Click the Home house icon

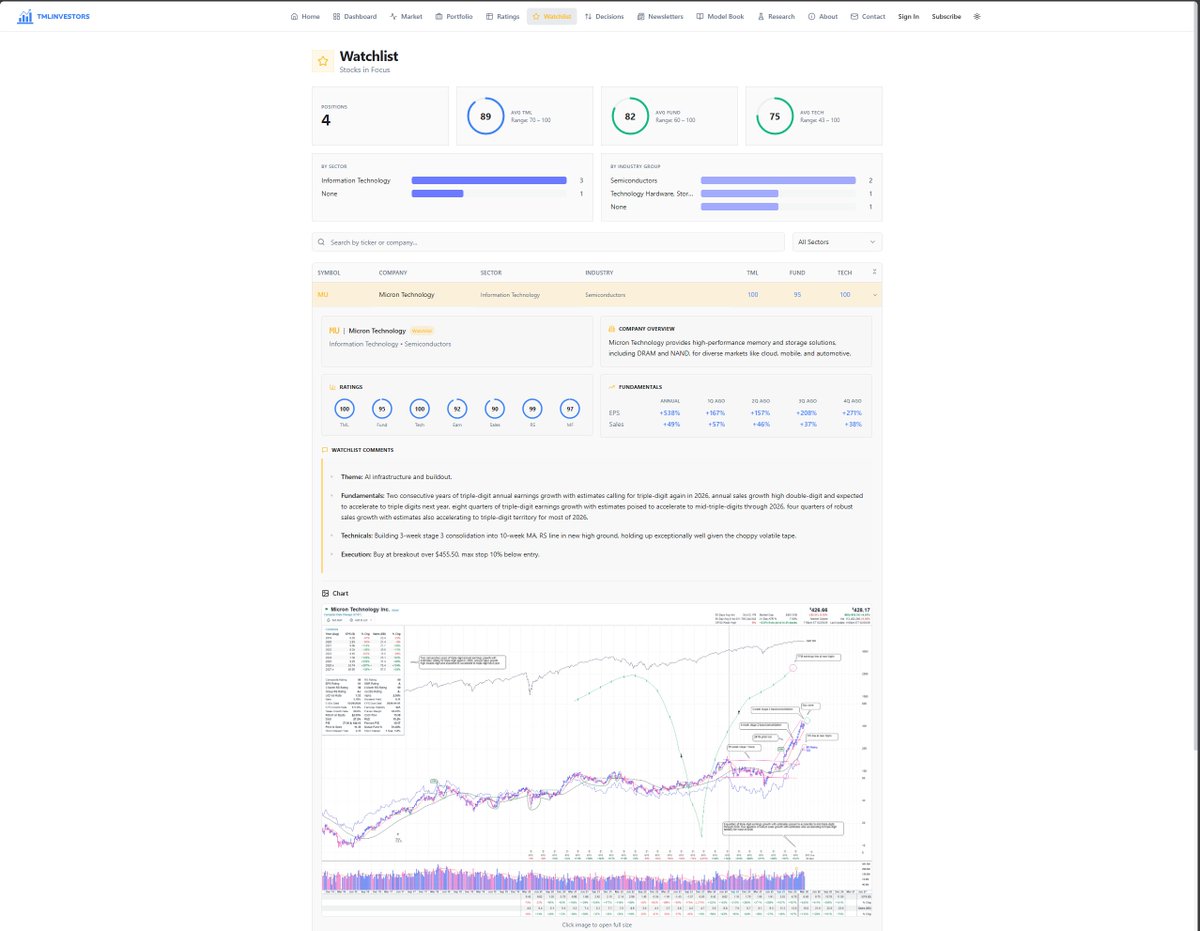[x=294, y=17]
